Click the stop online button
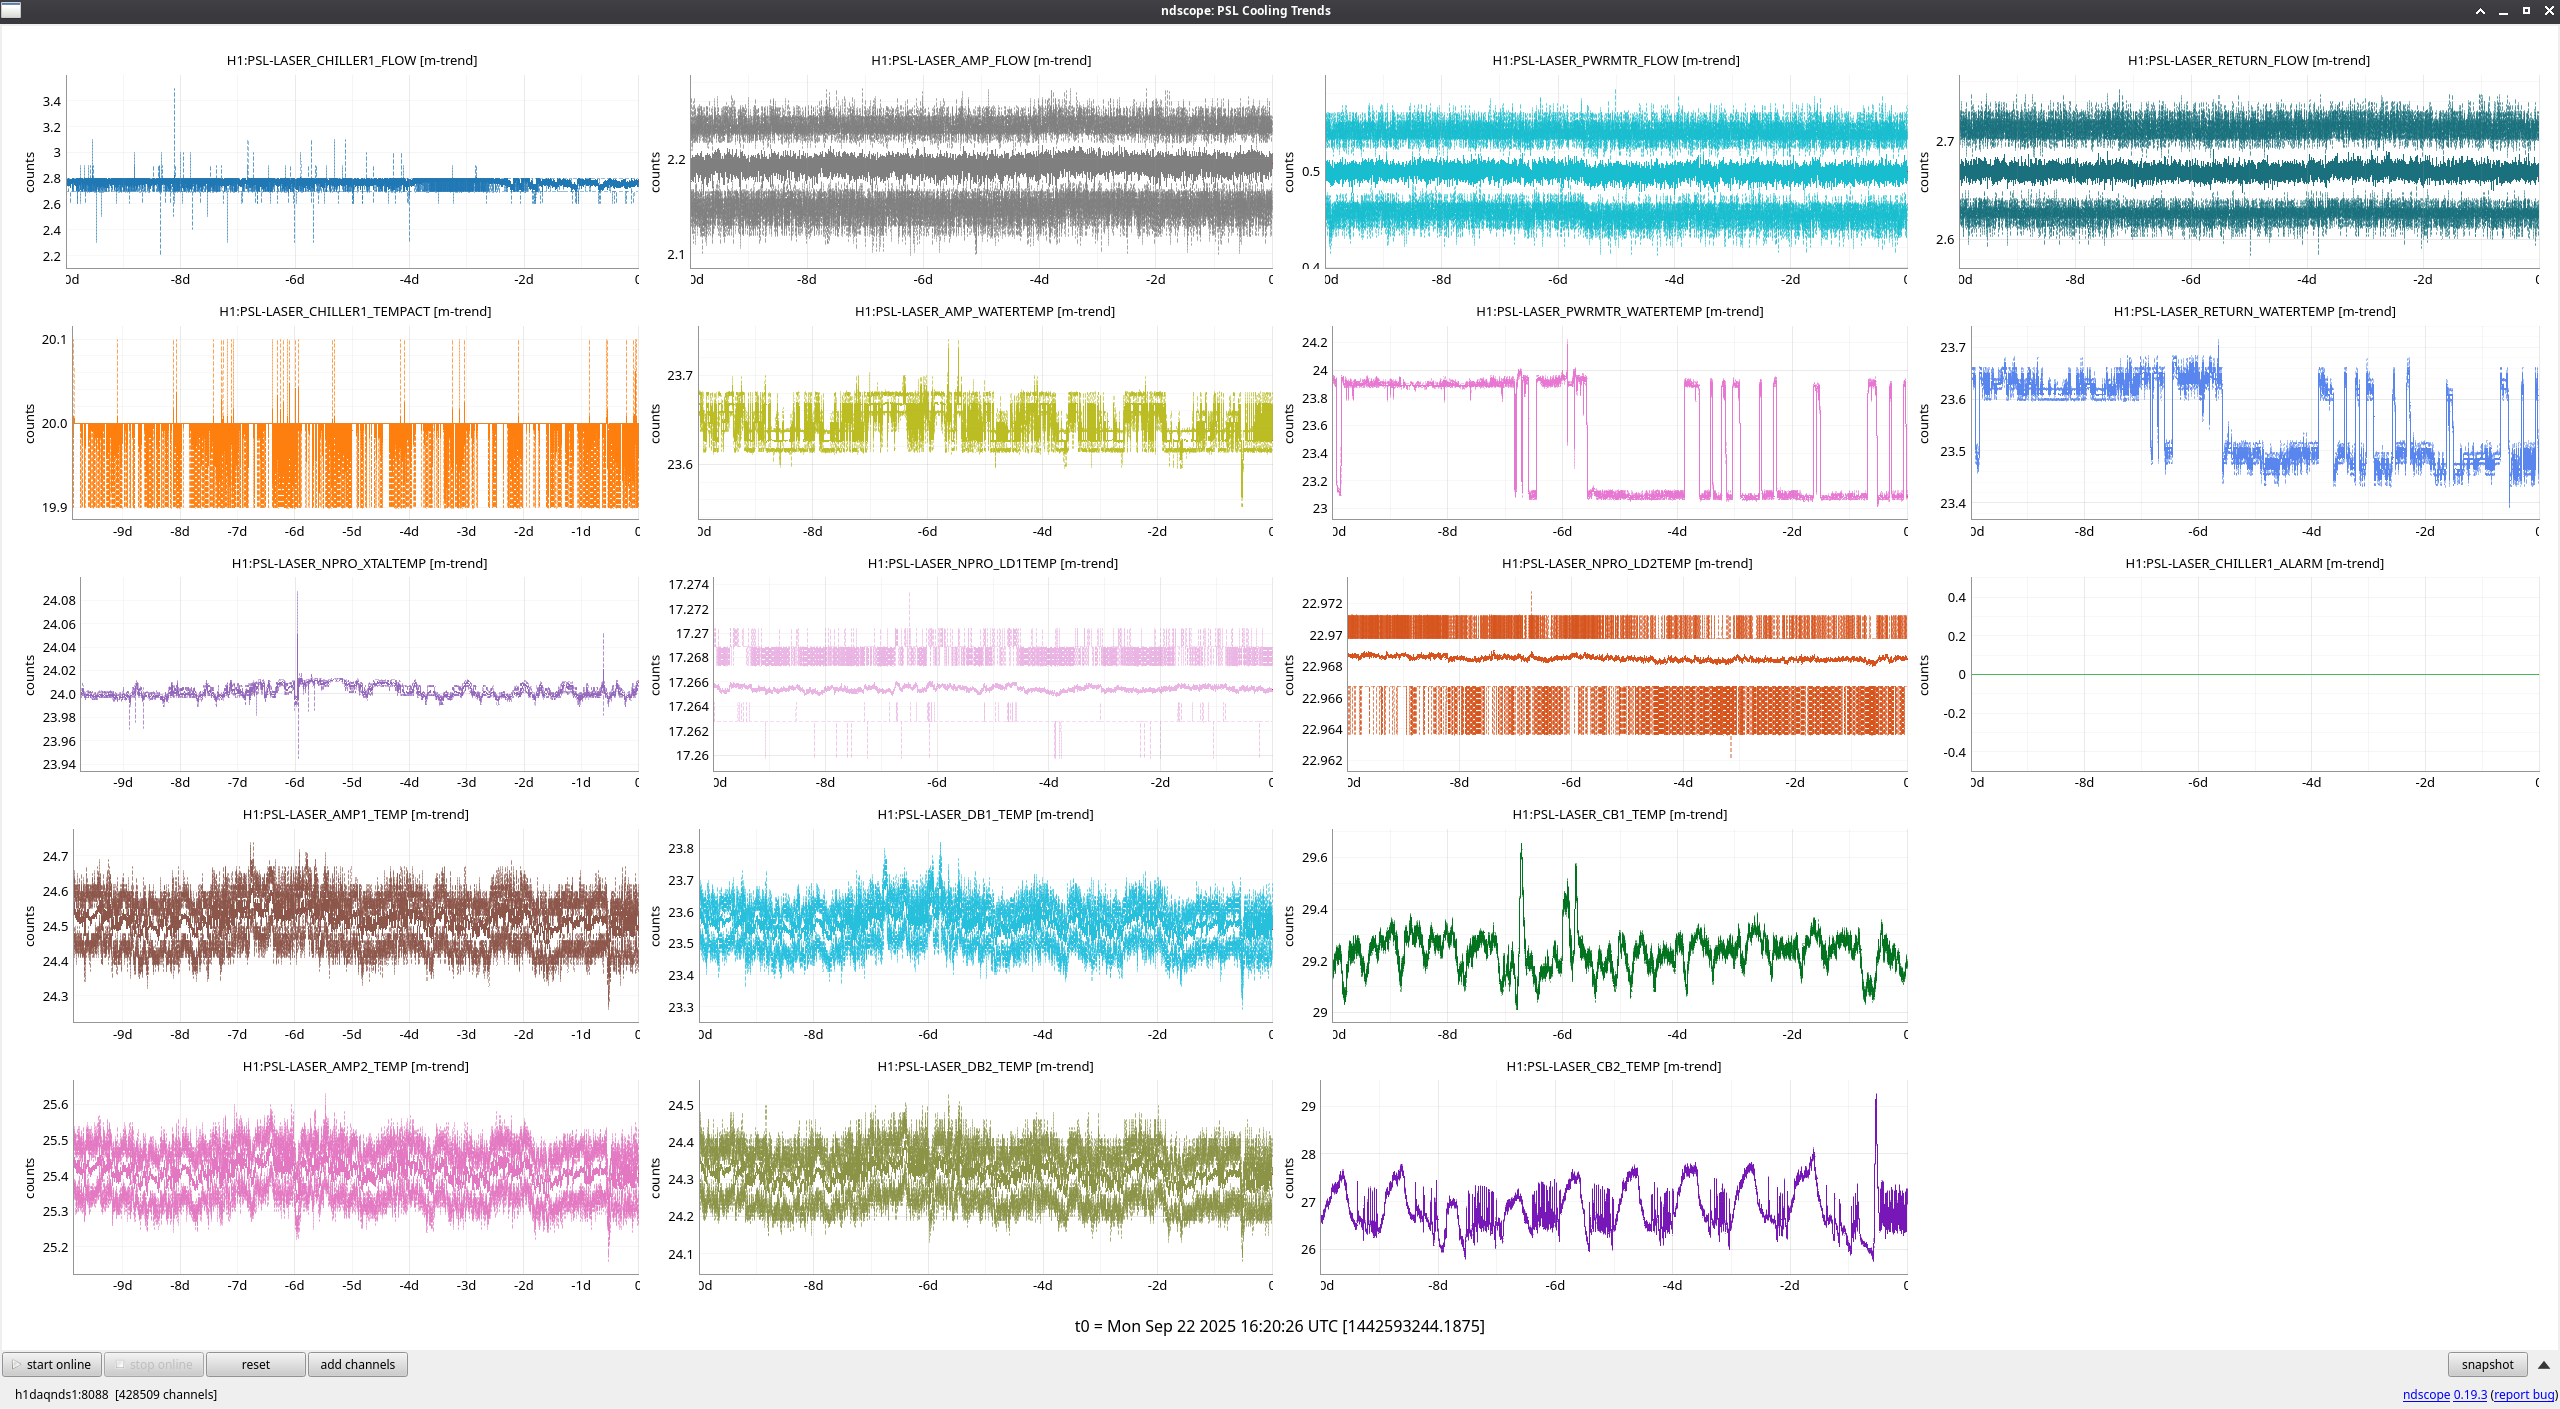Screen dimensions: 2560x1409 (x=154, y=1364)
